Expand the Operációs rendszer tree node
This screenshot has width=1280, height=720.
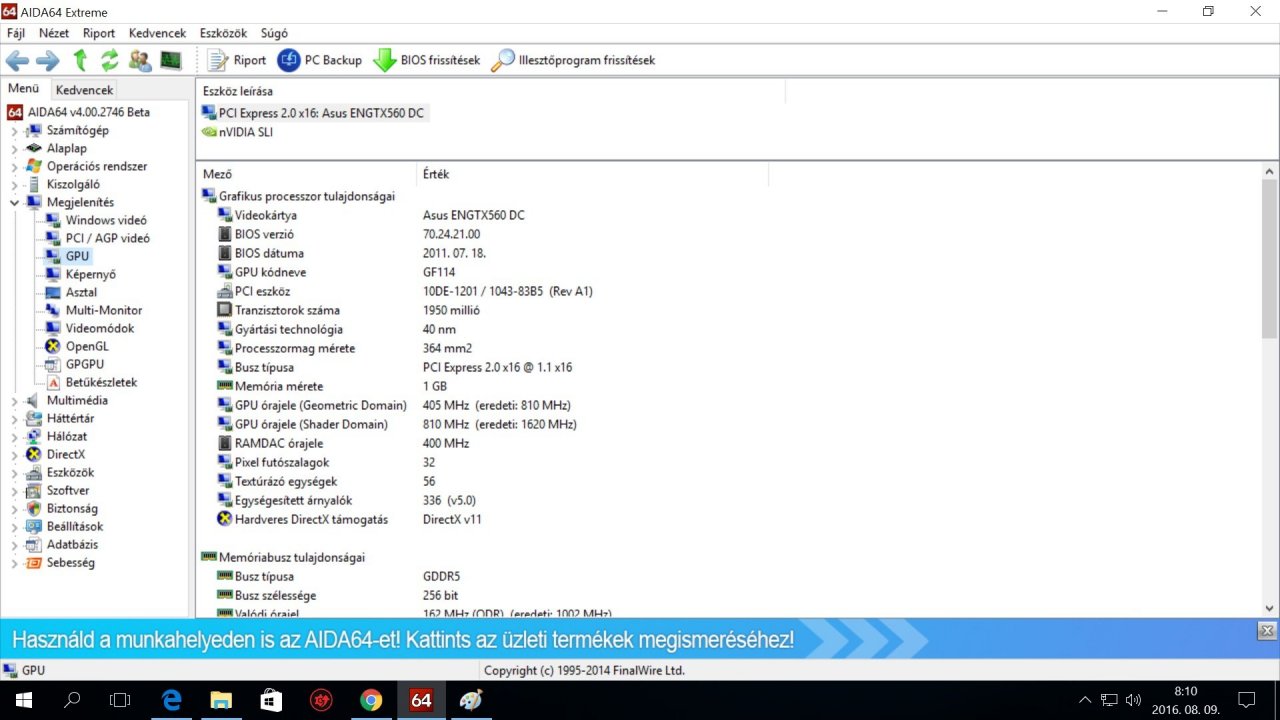click(14, 166)
